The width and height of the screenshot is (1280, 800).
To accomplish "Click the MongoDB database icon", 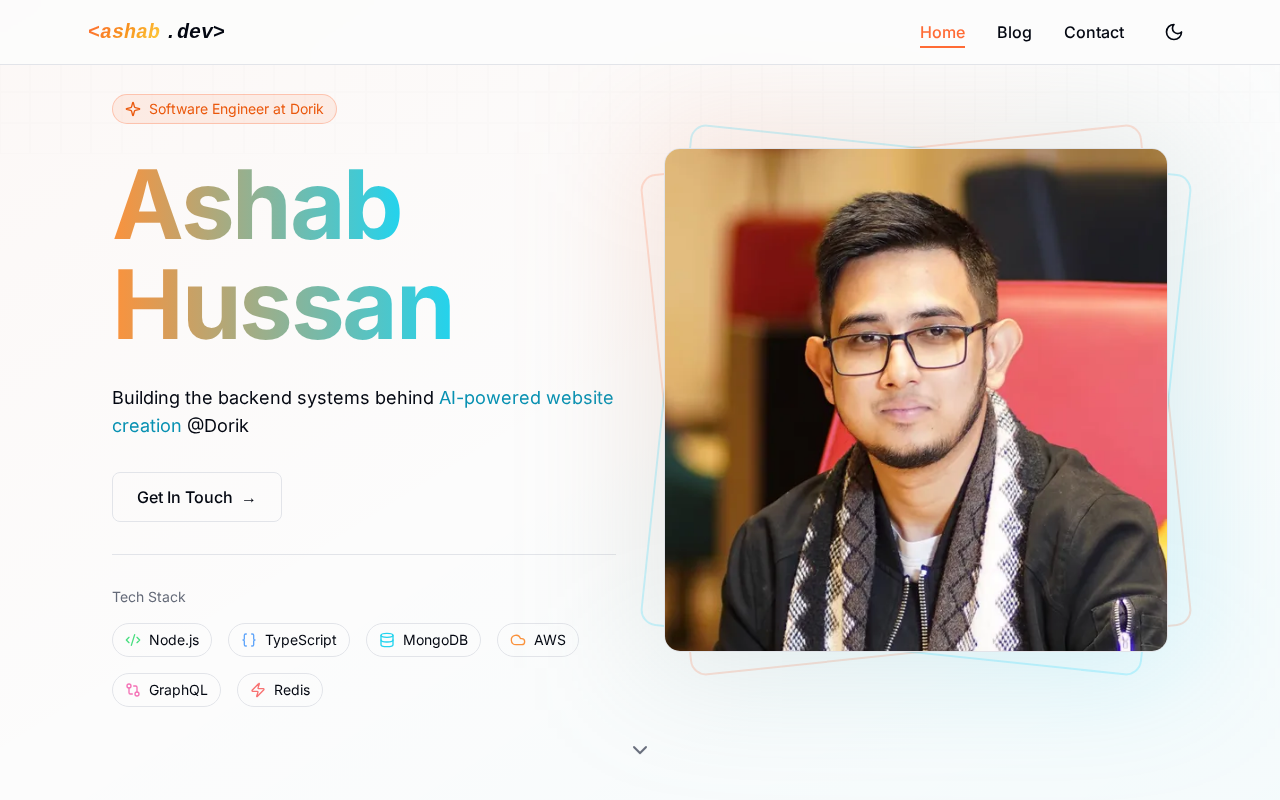I will pos(387,640).
